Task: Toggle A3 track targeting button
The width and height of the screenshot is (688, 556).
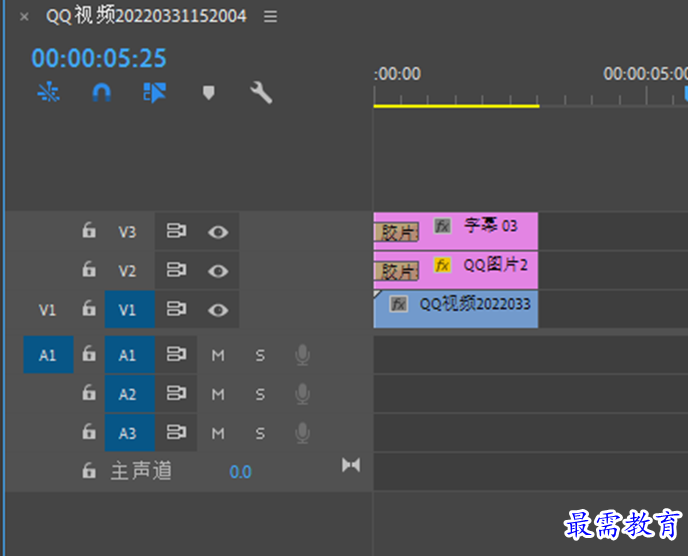Action: (x=130, y=433)
